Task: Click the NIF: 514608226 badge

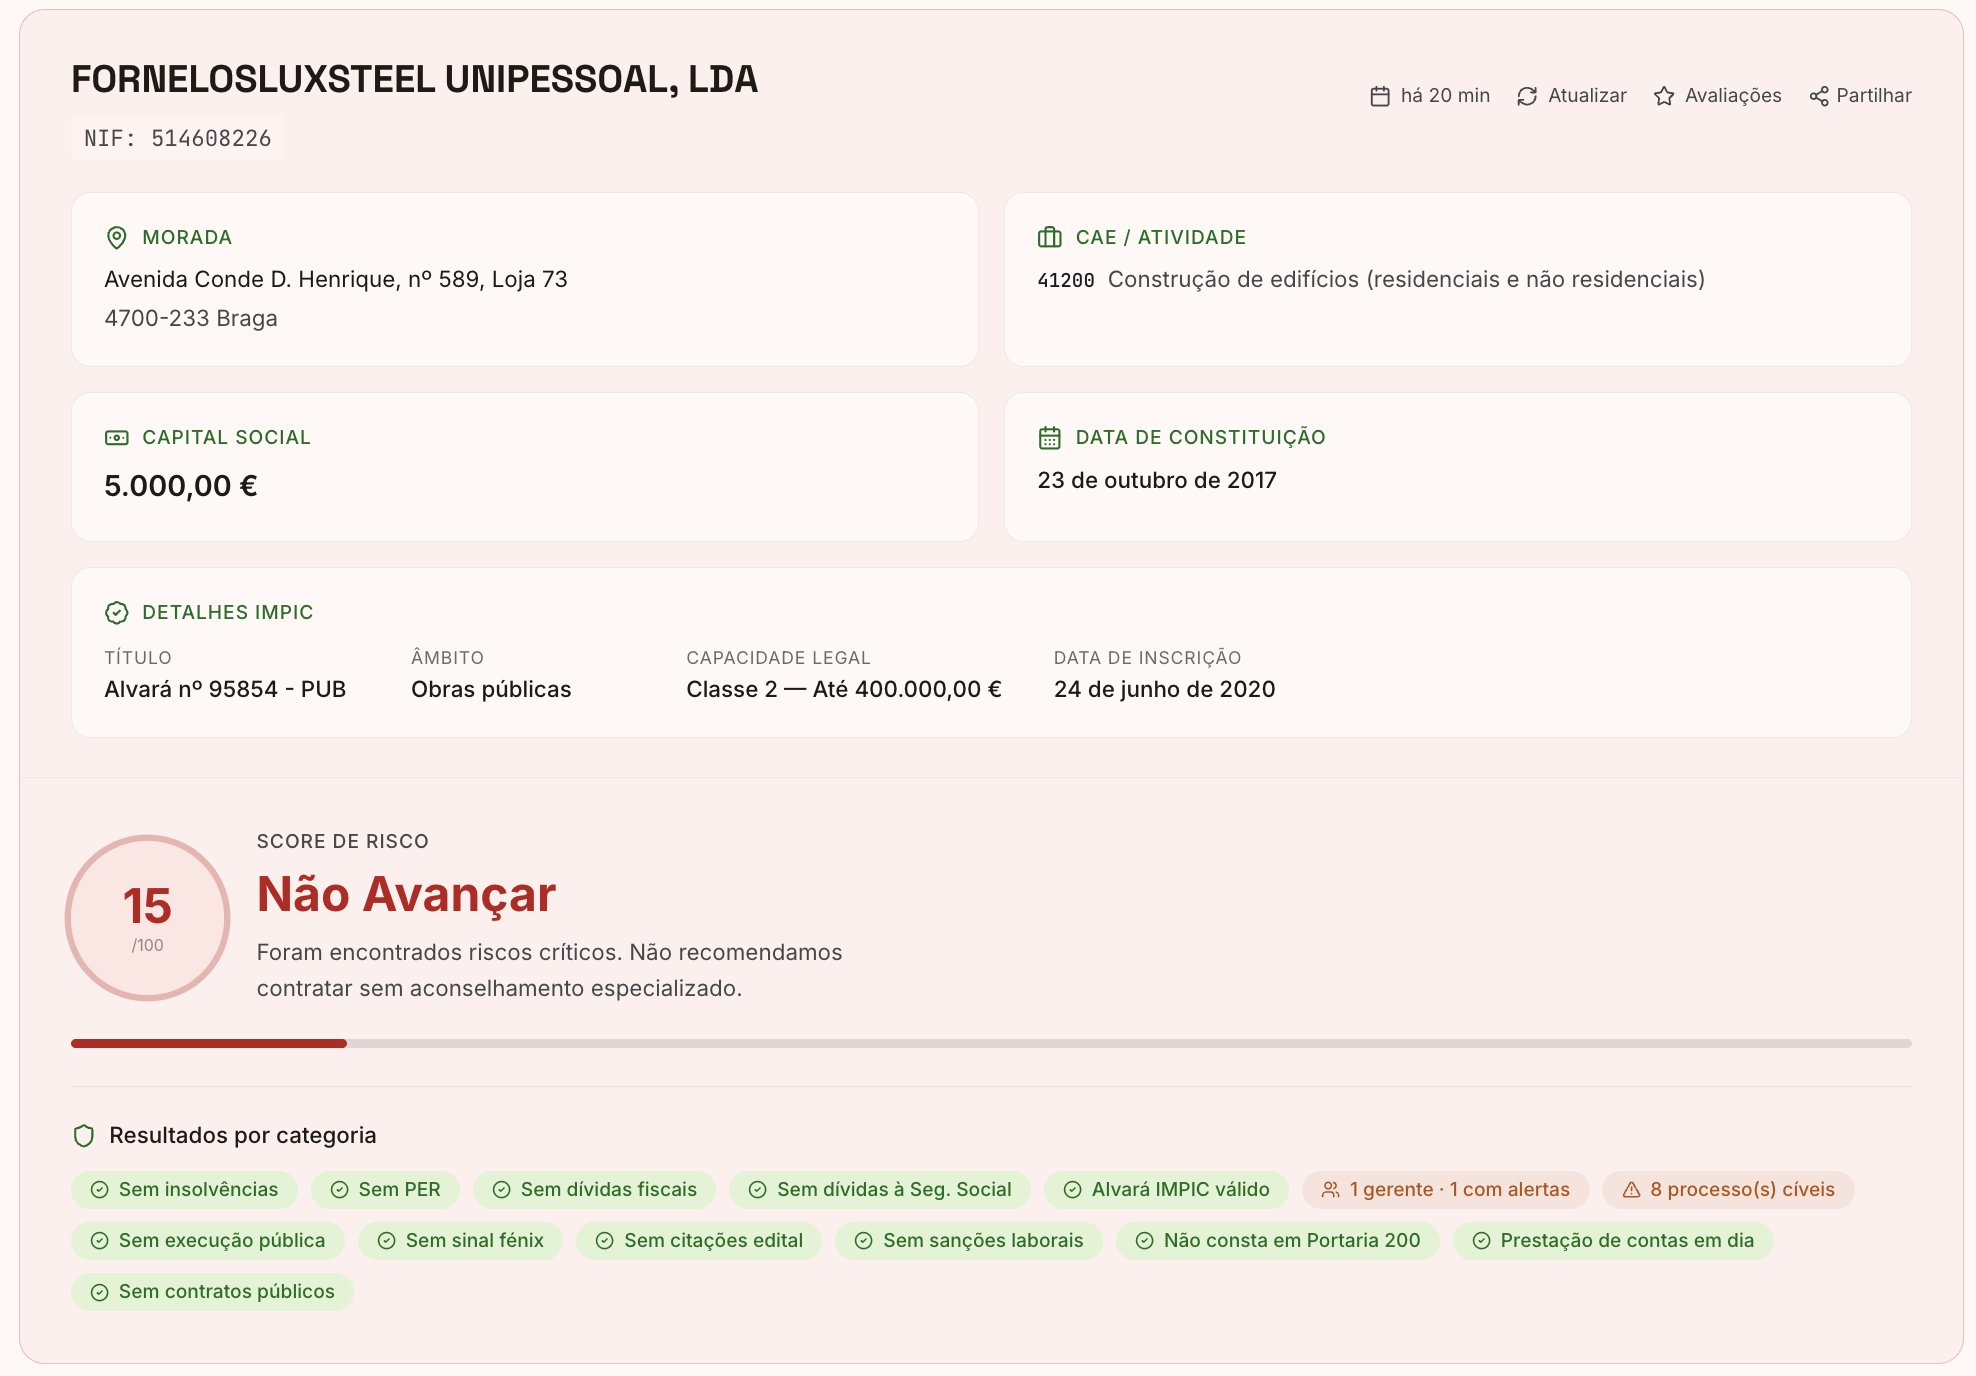Action: (x=178, y=138)
